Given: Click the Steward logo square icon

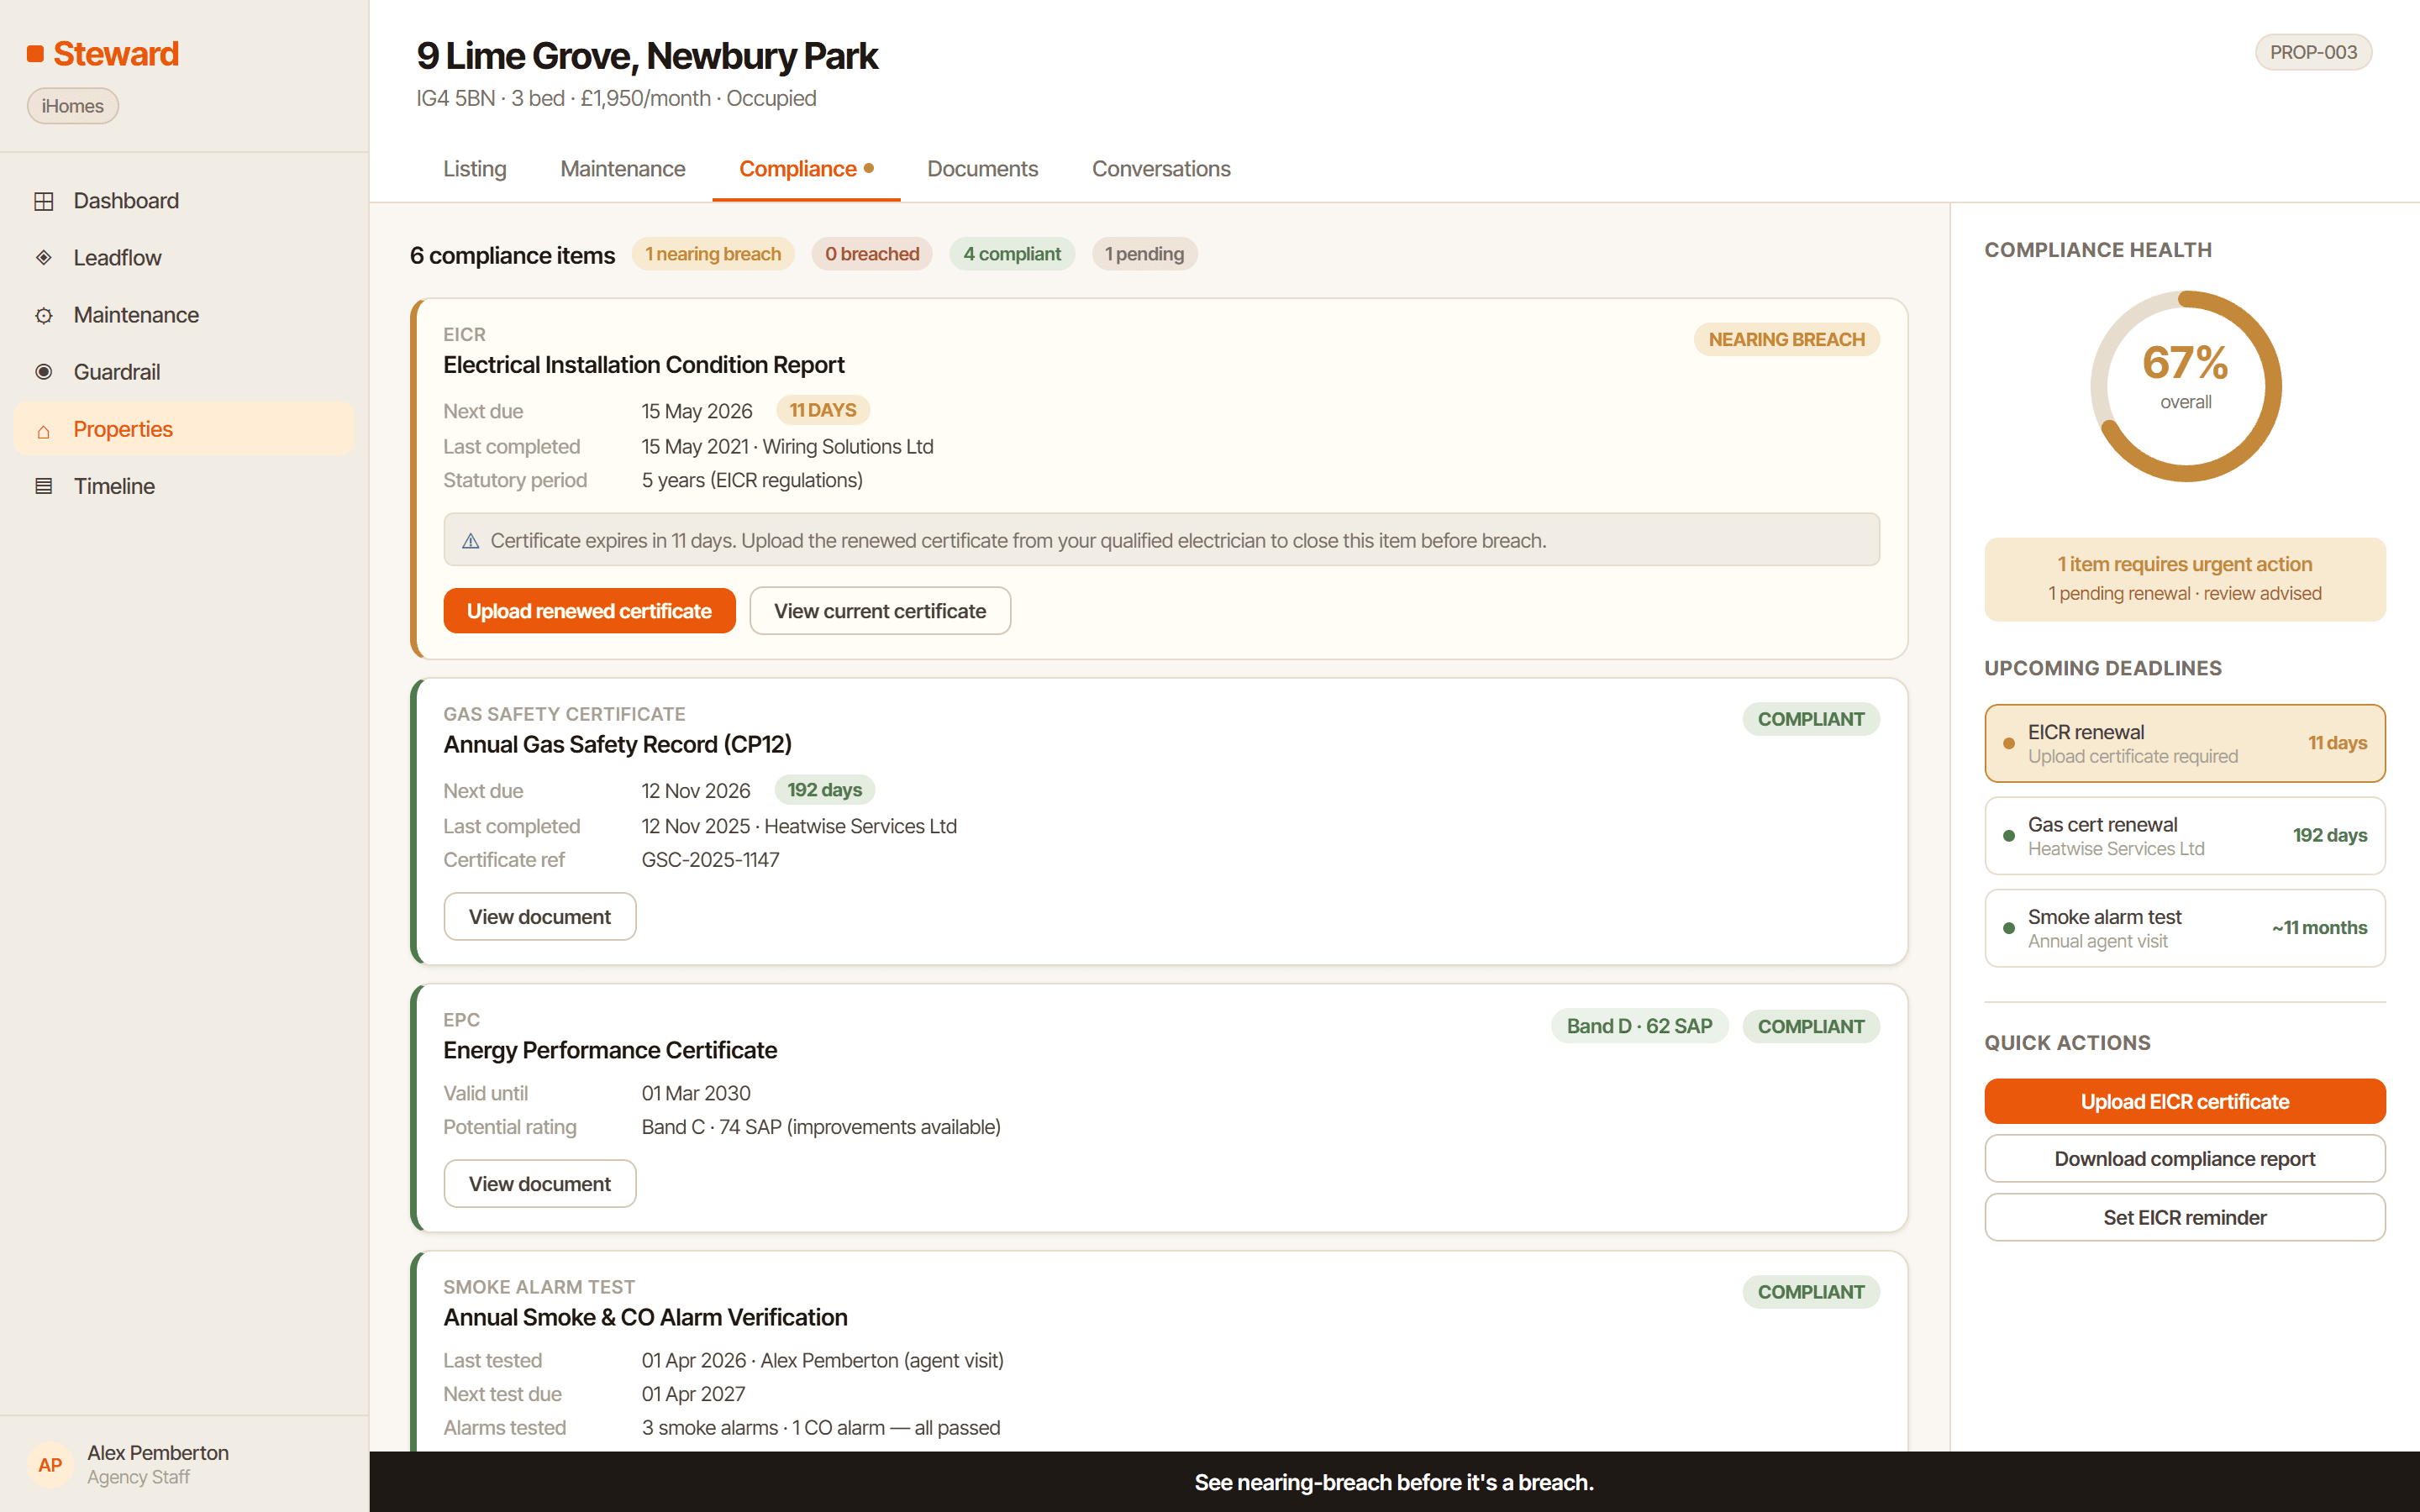Looking at the screenshot, I should pyautogui.click(x=35, y=54).
